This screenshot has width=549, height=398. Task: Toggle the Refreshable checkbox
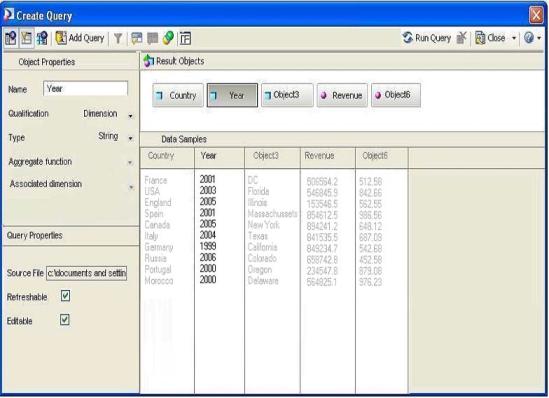pos(65,296)
